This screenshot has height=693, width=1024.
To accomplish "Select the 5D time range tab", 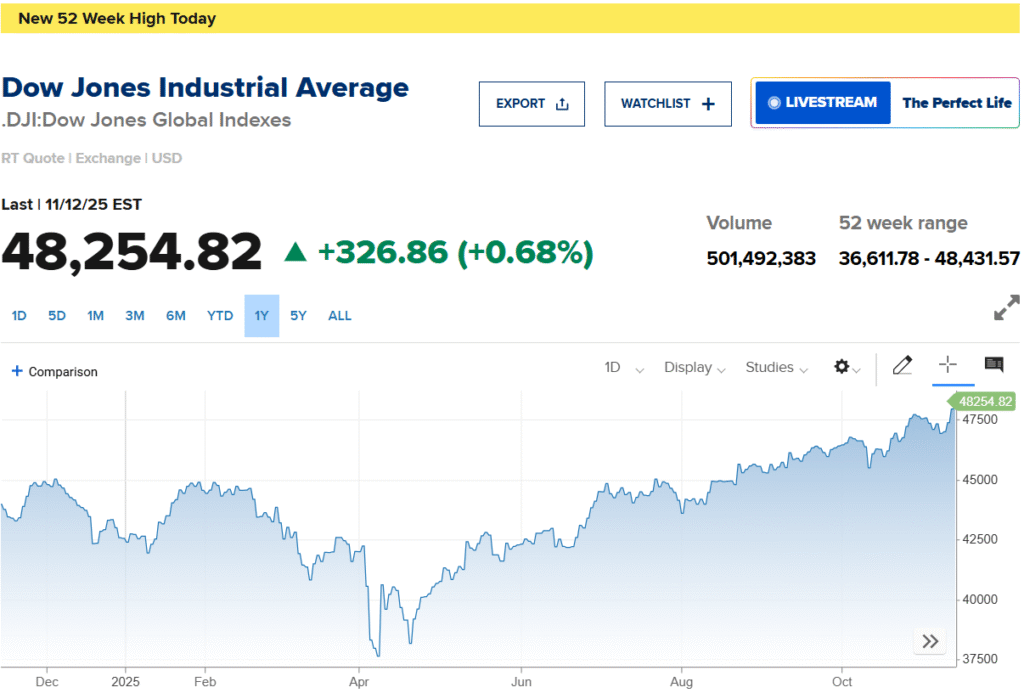I will pyautogui.click(x=57, y=316).
